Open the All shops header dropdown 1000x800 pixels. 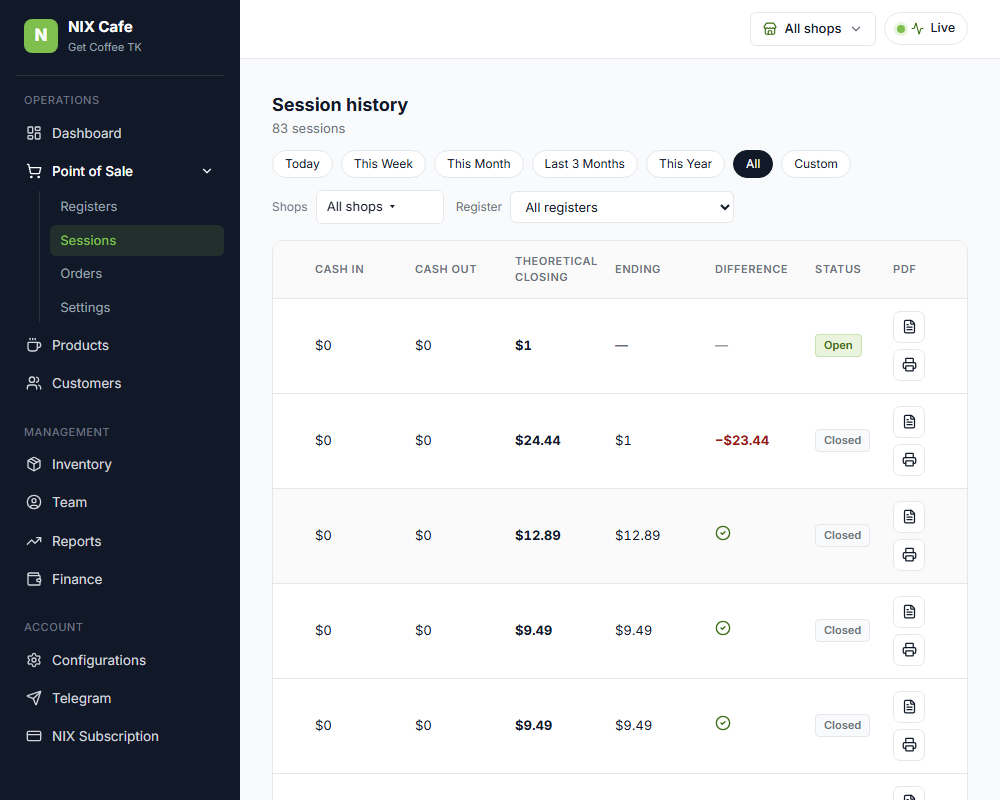tap(812, 29)
